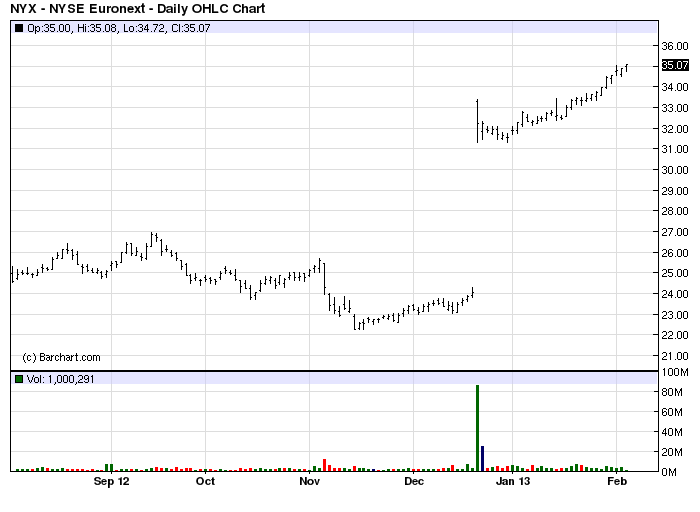The height and width of the screenshot is (512, 700).
Task: Click the 0M volume axis label
Action: pos(669,472)
